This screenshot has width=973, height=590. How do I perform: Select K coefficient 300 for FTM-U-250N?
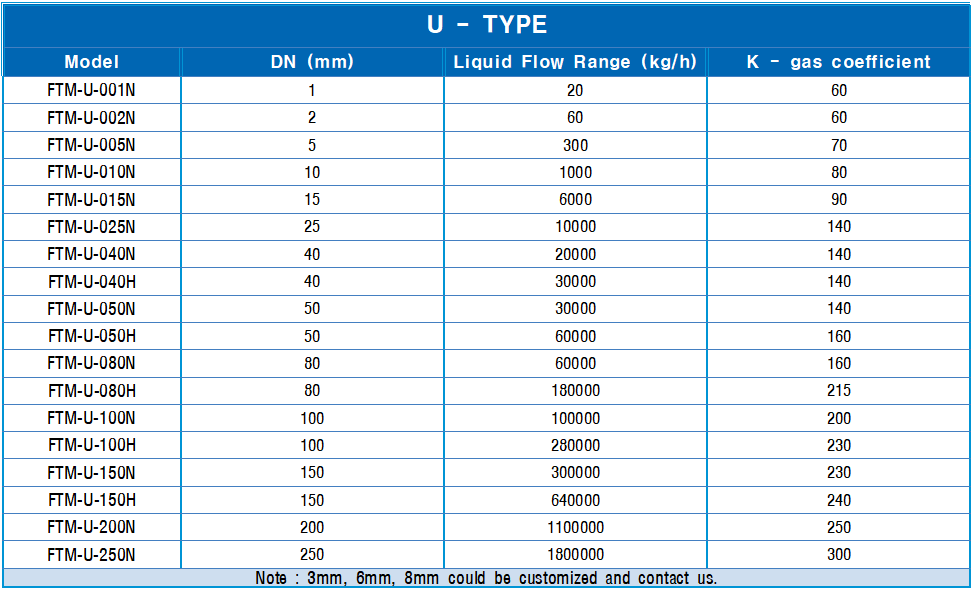(x=839, y=555)
